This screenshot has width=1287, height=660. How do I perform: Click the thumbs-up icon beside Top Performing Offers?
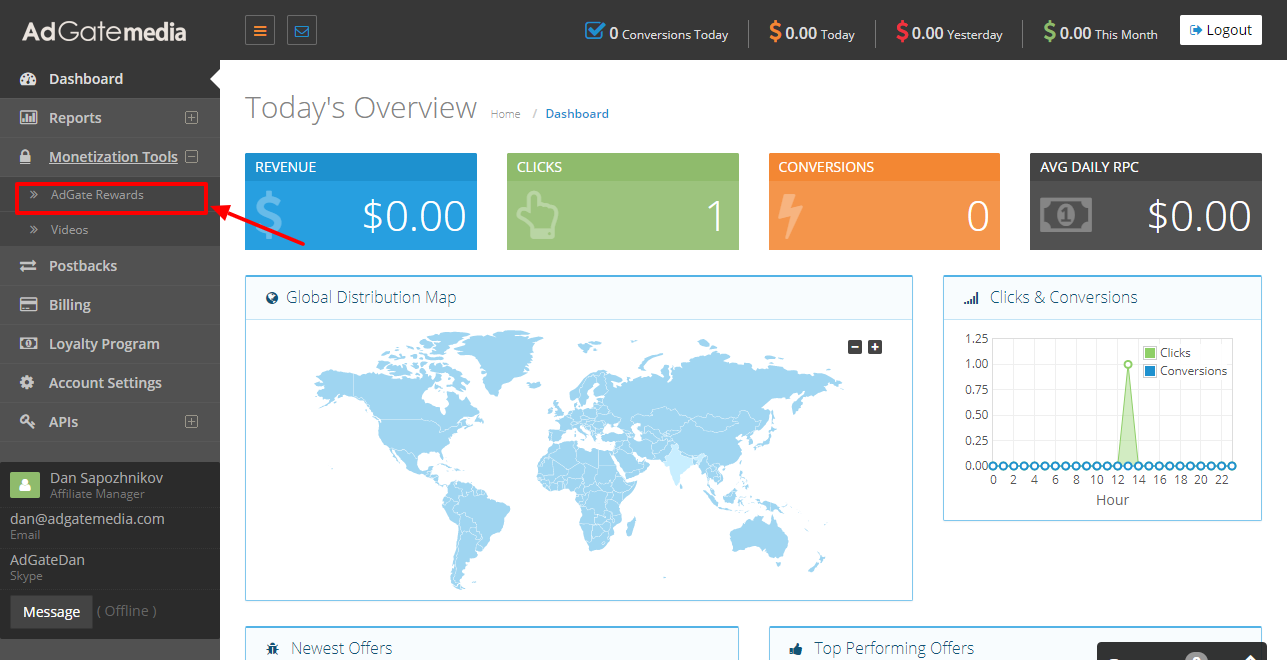tap(796, 649)
